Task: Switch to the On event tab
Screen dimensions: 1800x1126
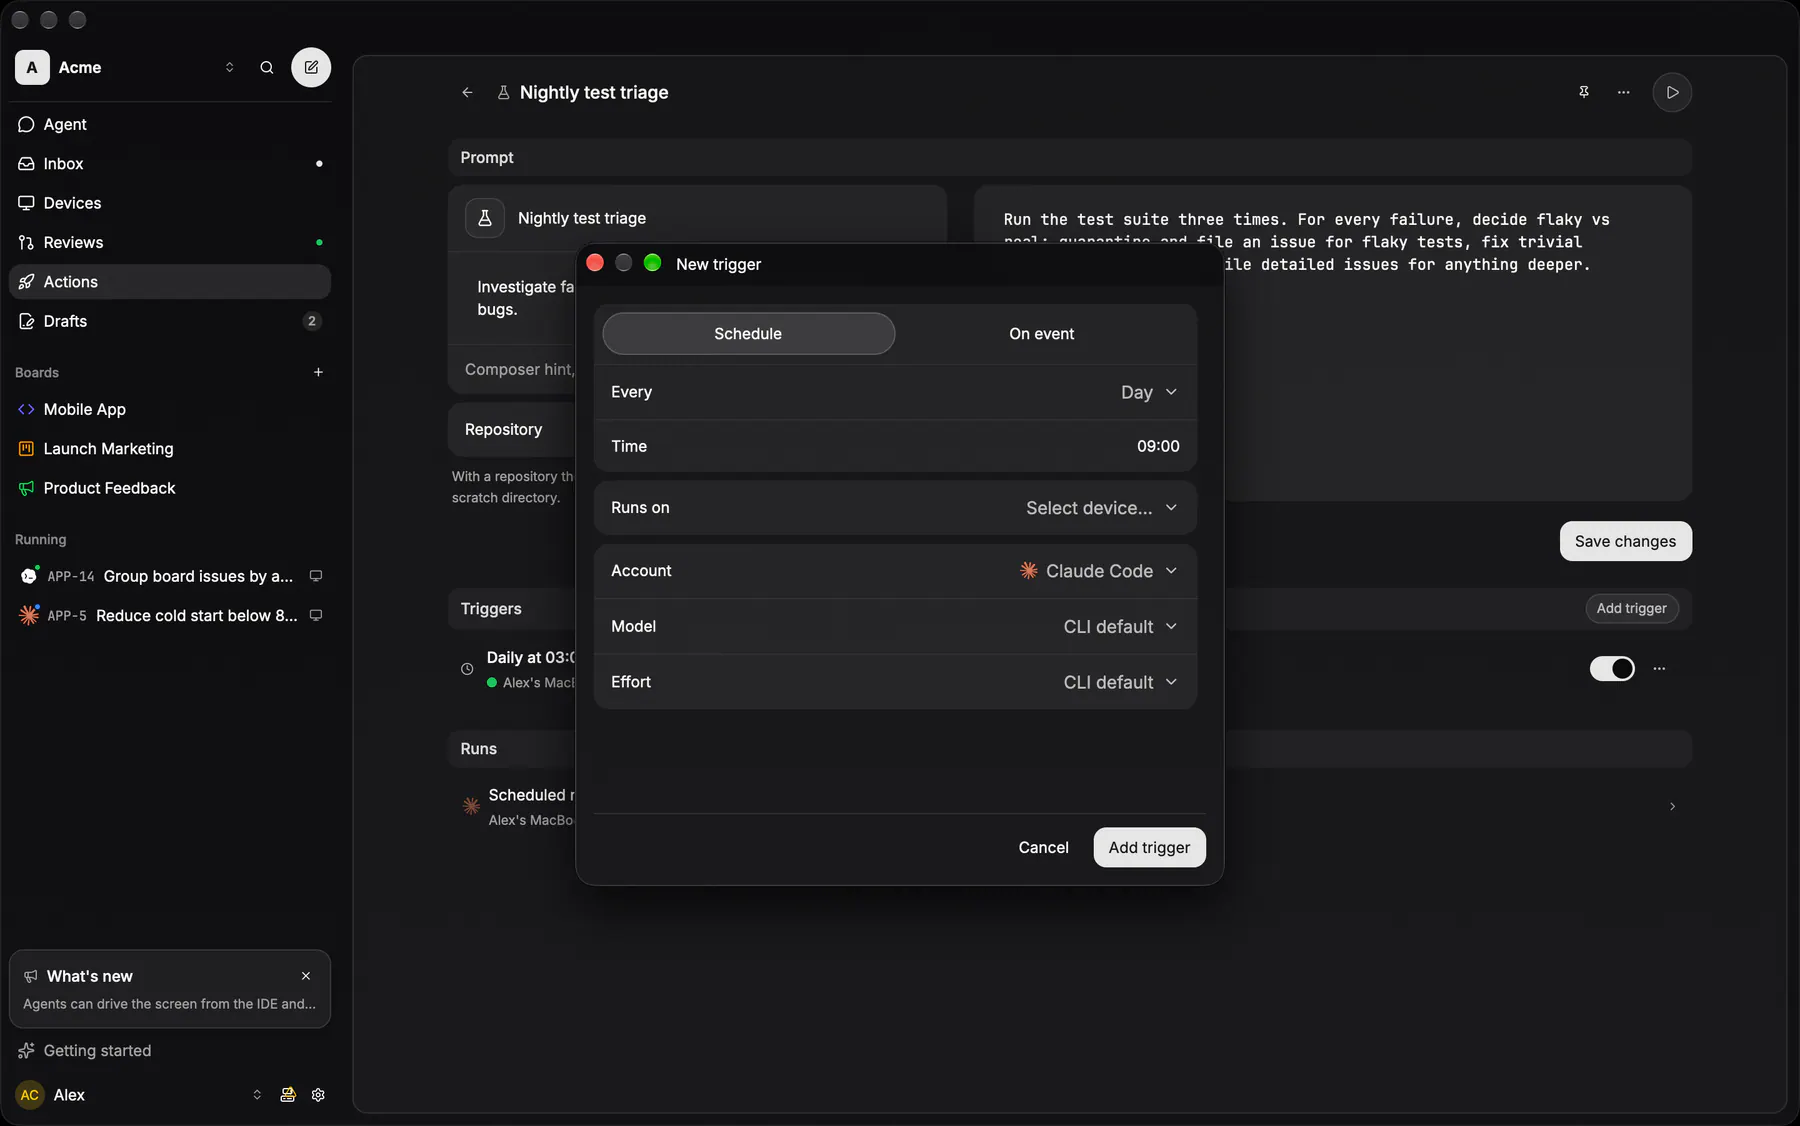Action: coord(1041,333)
